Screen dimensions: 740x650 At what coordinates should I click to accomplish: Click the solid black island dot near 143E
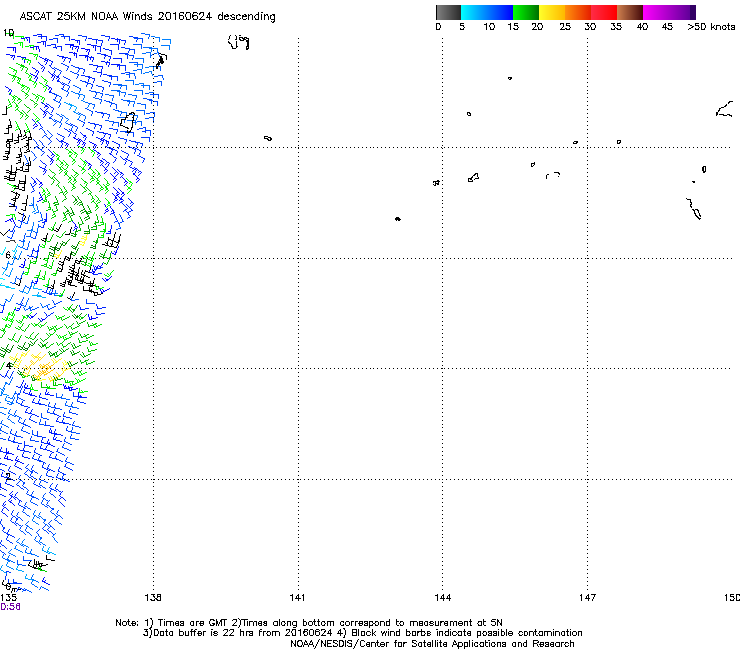click(x=398, y=219)
